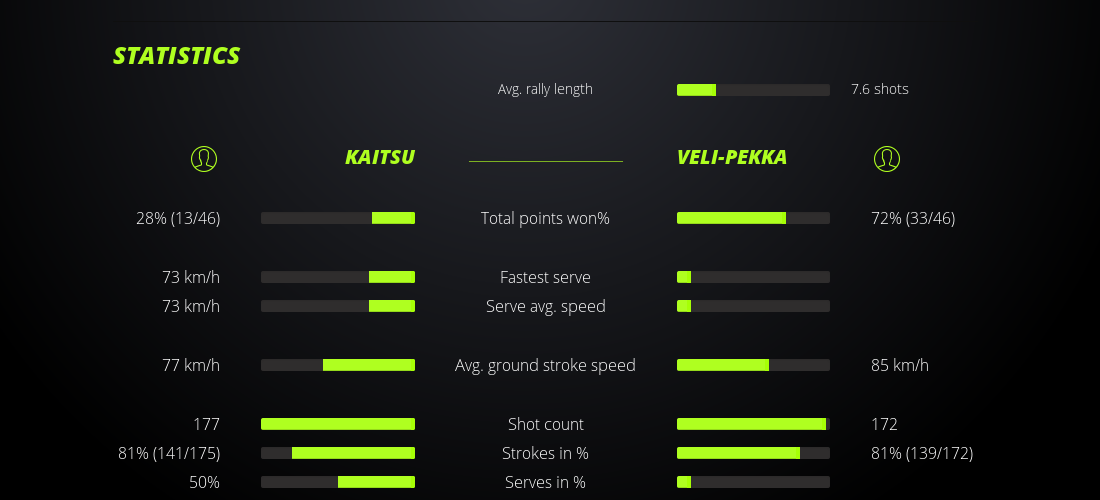Click Kaitsu's Fastest serve bar
Viewport: 1100px width, 500px height.
click(x=338, y=277)
